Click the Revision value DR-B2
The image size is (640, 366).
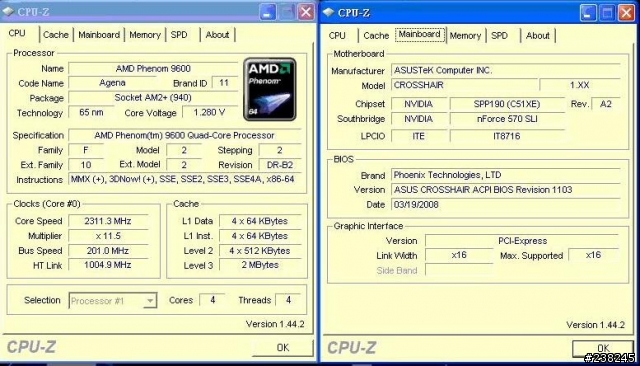pyautogui.click(x=280, y=165)
